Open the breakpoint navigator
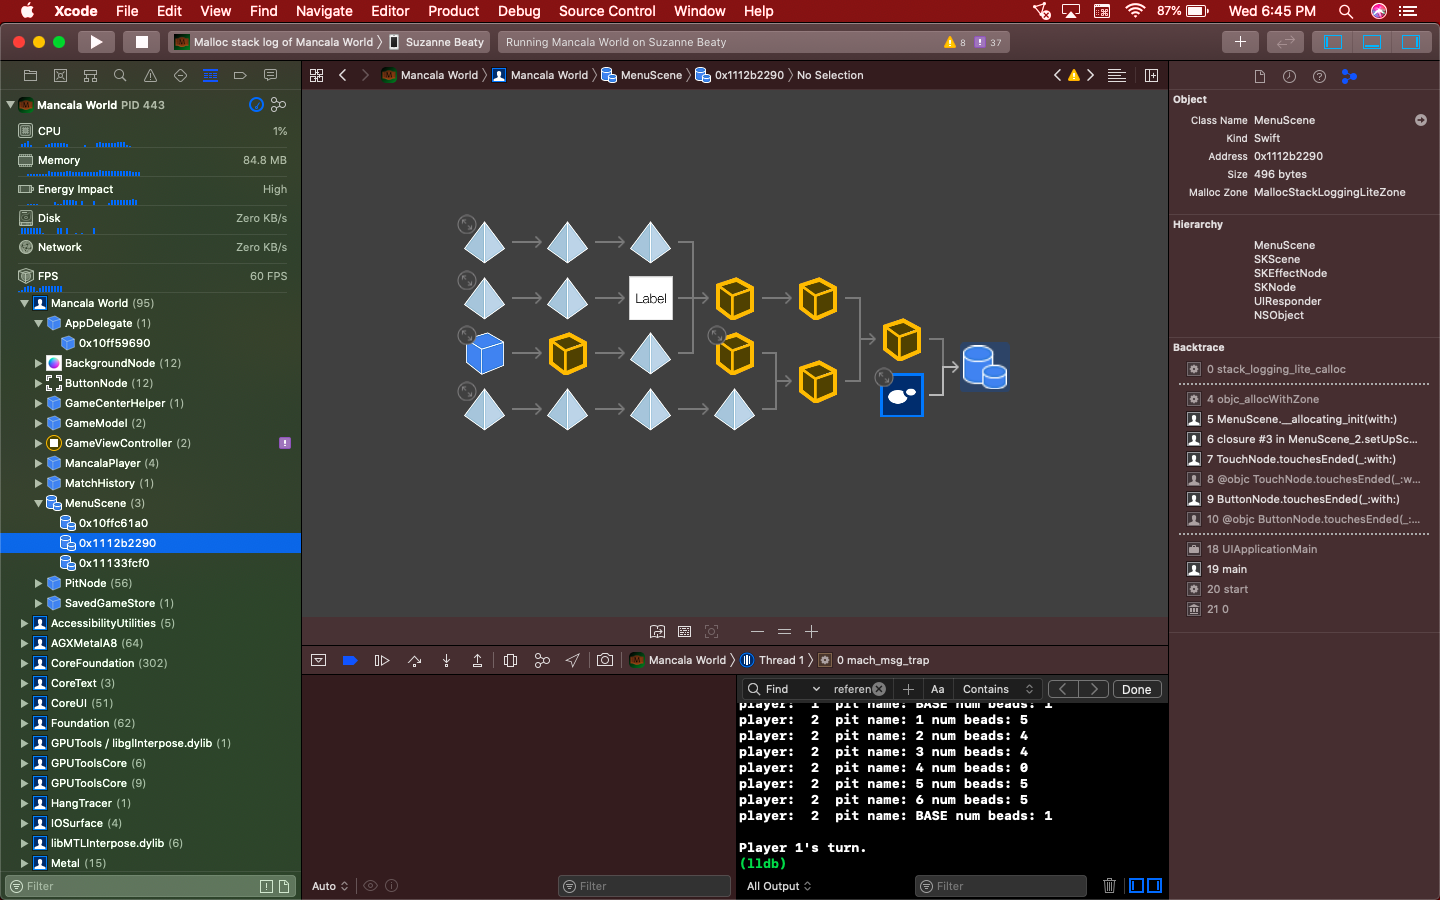 (x=240, y=75)
